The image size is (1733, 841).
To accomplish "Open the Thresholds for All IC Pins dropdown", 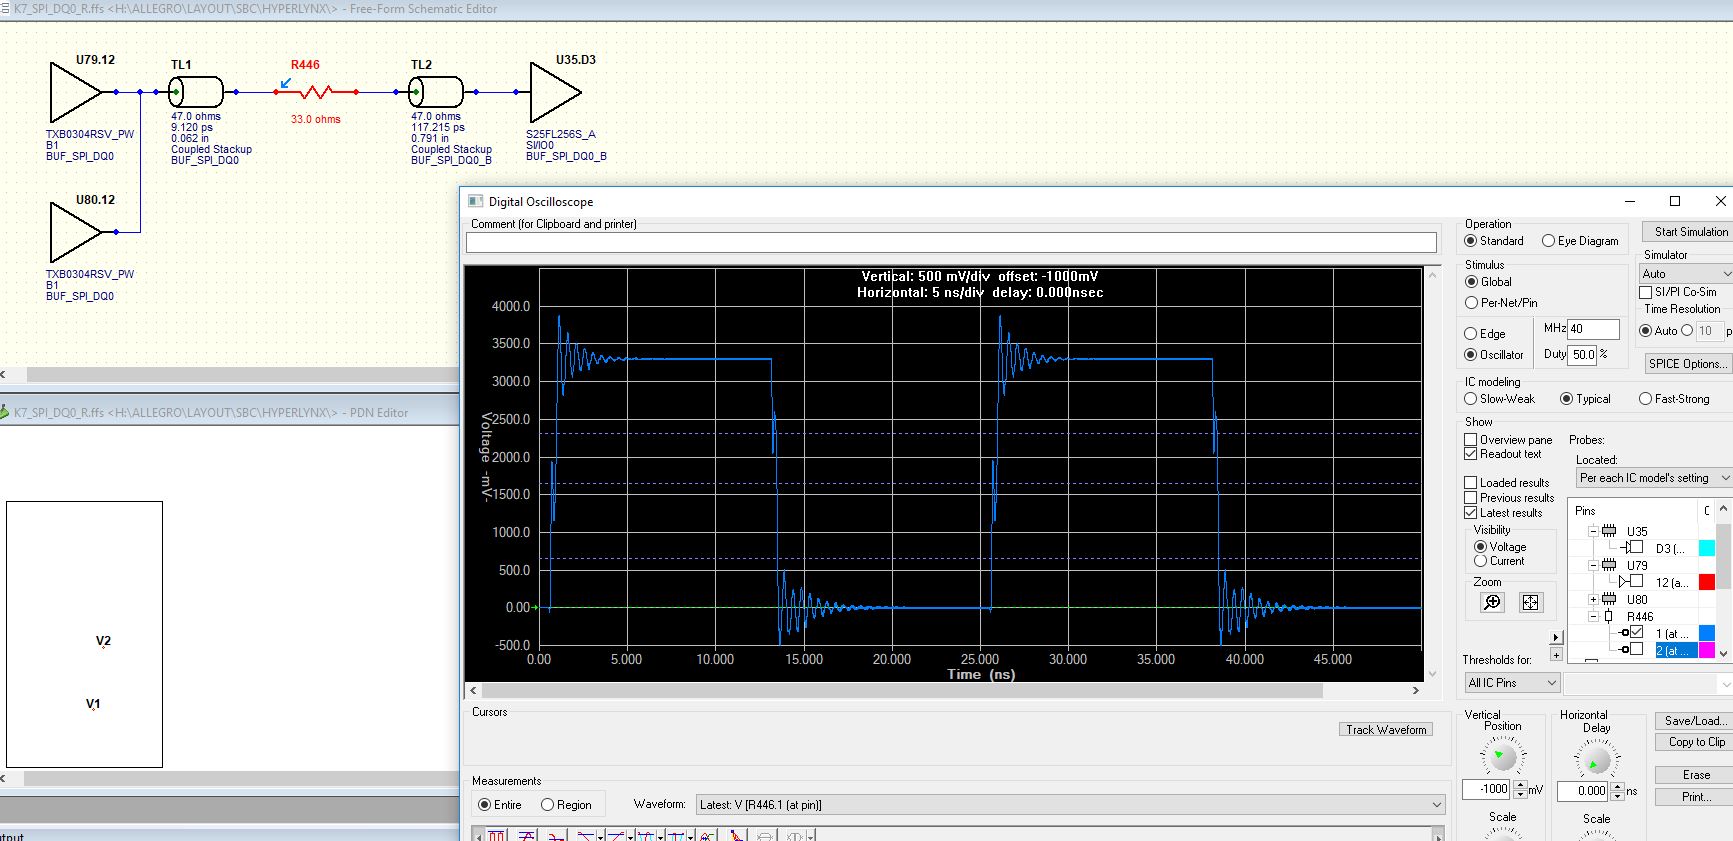I will 1512,683.
